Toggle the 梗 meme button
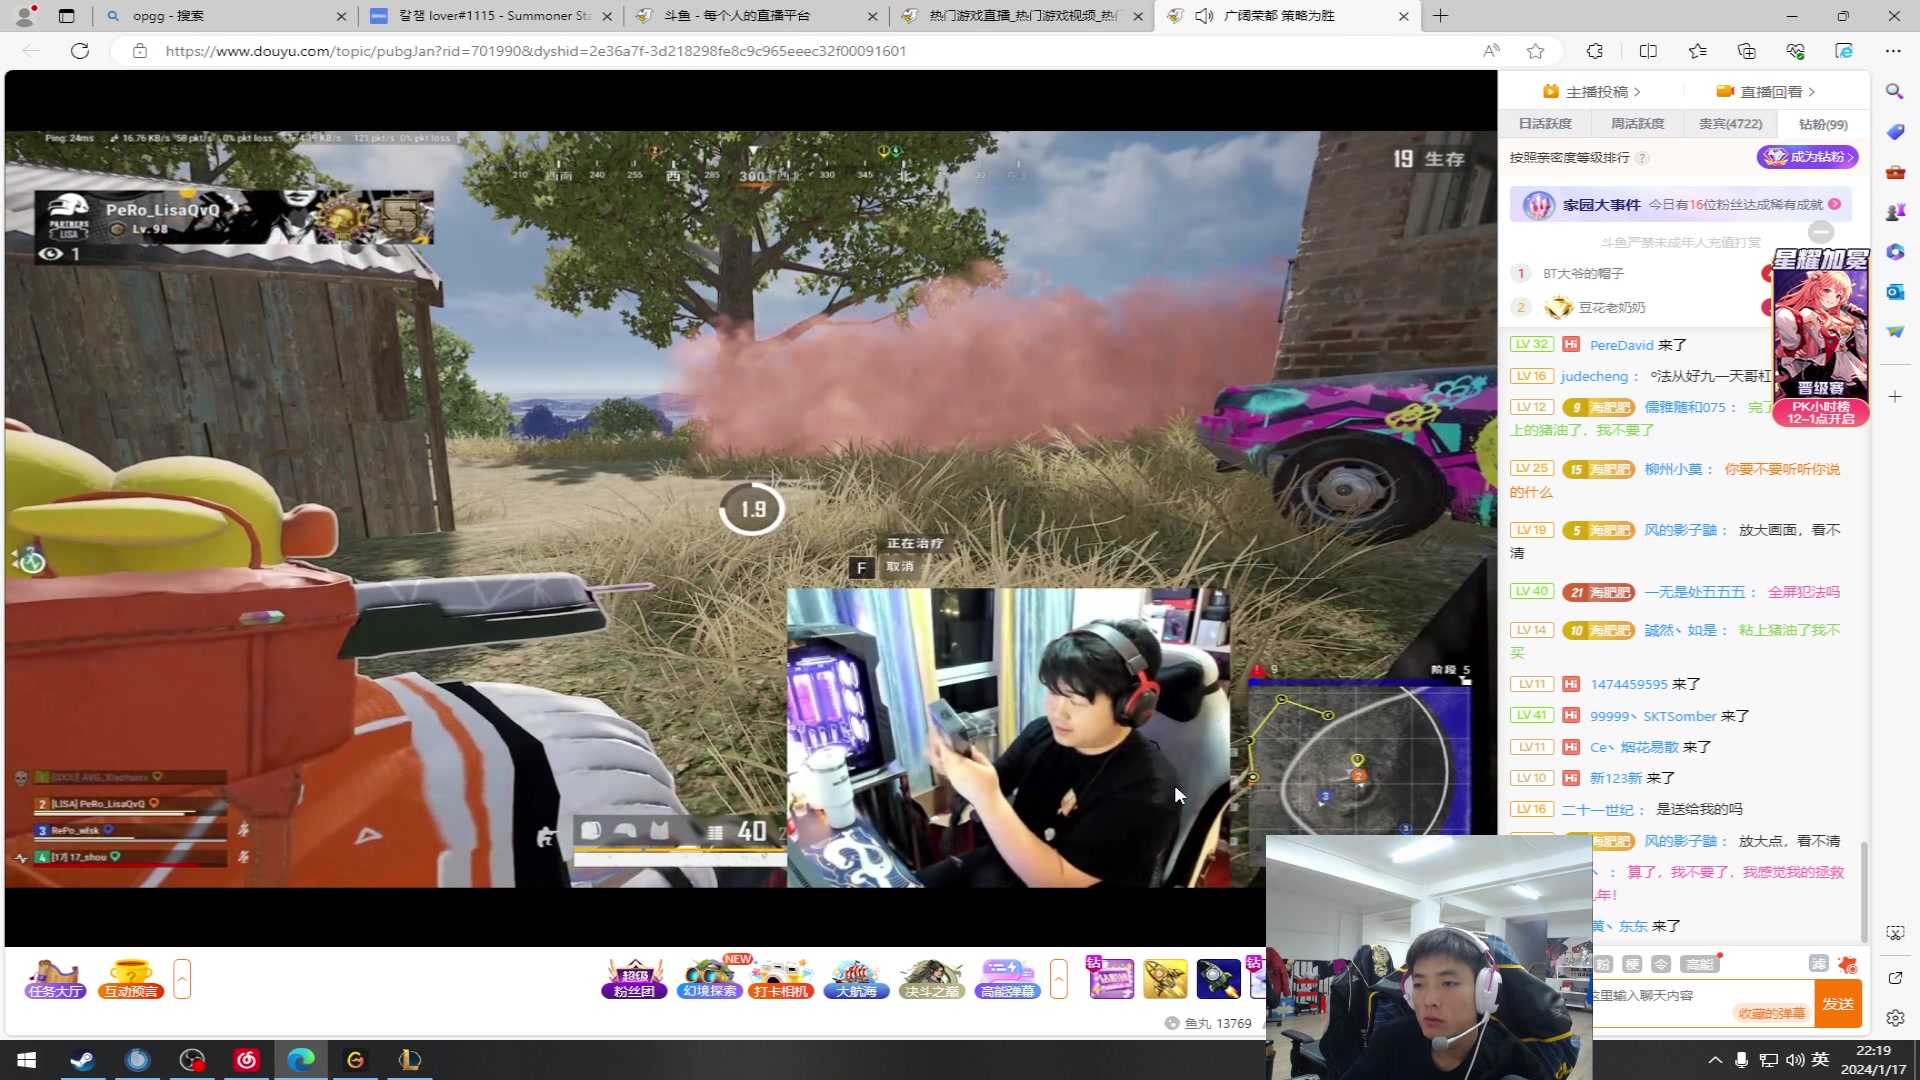The image size is (1920, 1080). coord(1632,964)
